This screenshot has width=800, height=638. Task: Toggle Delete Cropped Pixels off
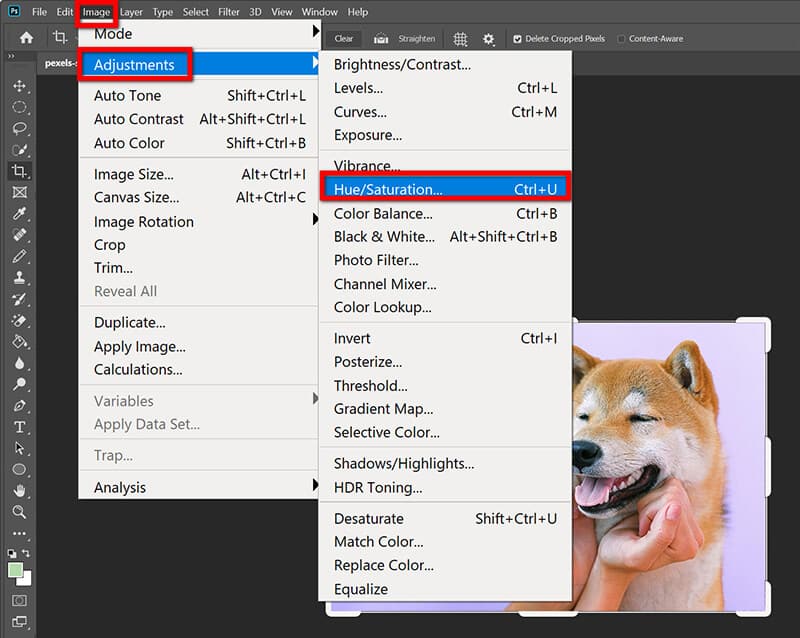519,38
